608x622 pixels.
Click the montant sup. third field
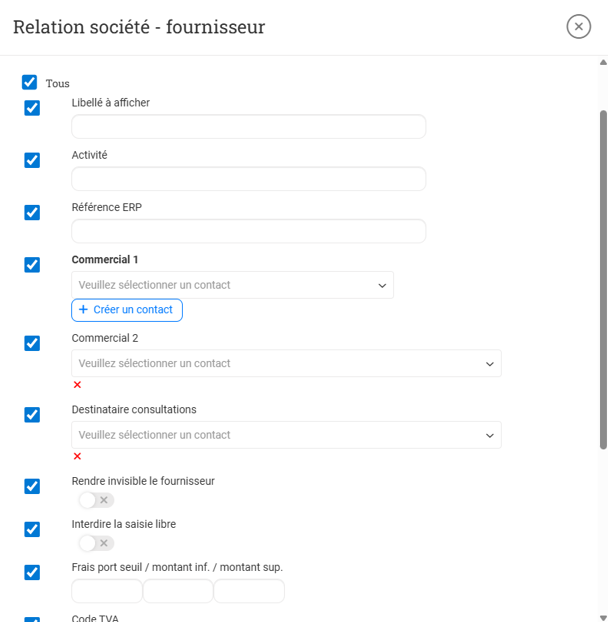(x=249, y=591)
